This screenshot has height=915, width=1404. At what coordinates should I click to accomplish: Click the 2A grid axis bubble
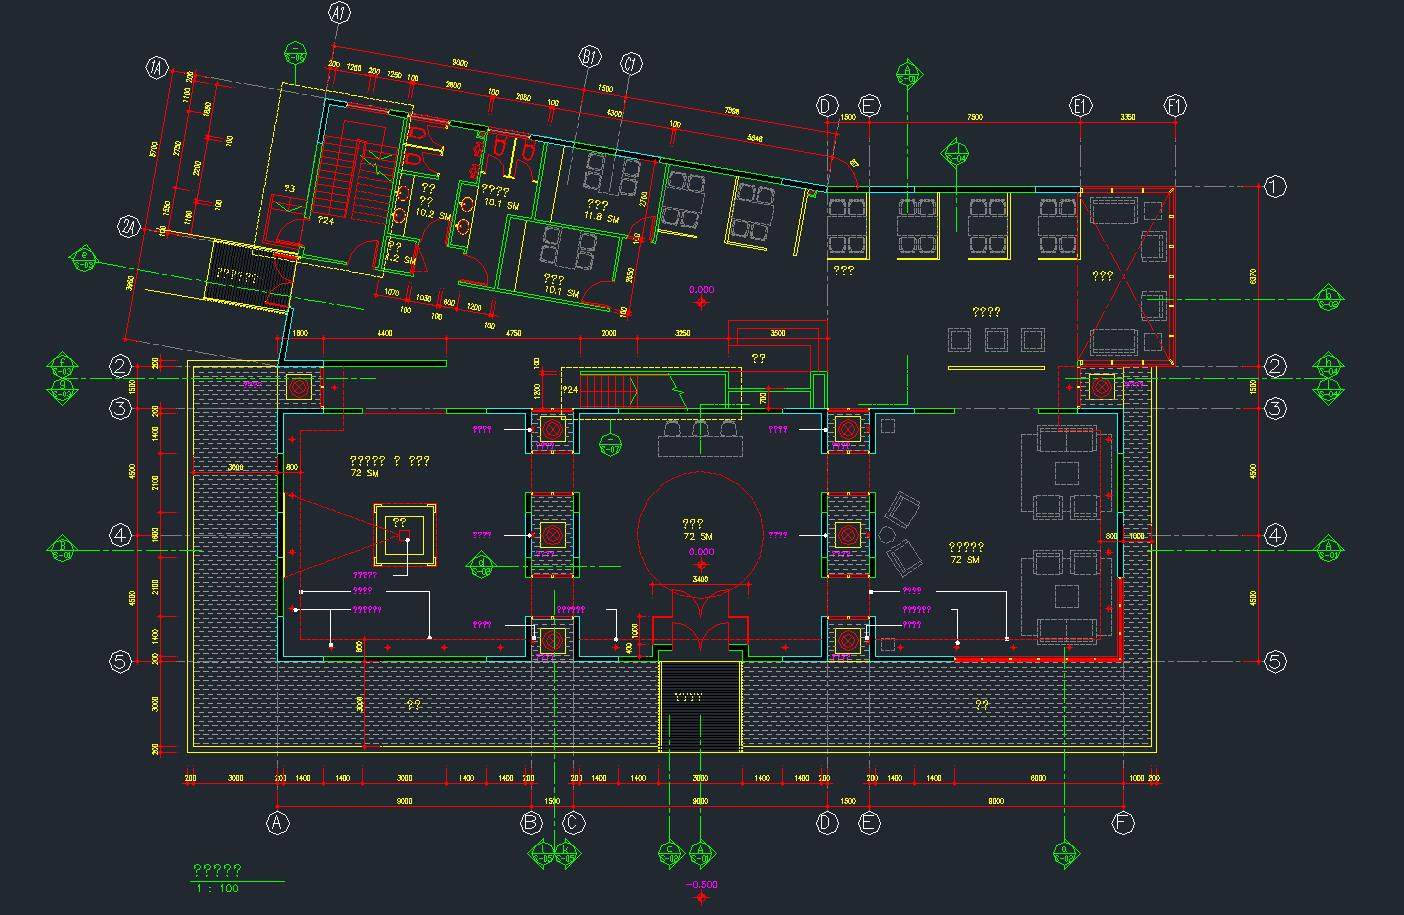[128, 228]
